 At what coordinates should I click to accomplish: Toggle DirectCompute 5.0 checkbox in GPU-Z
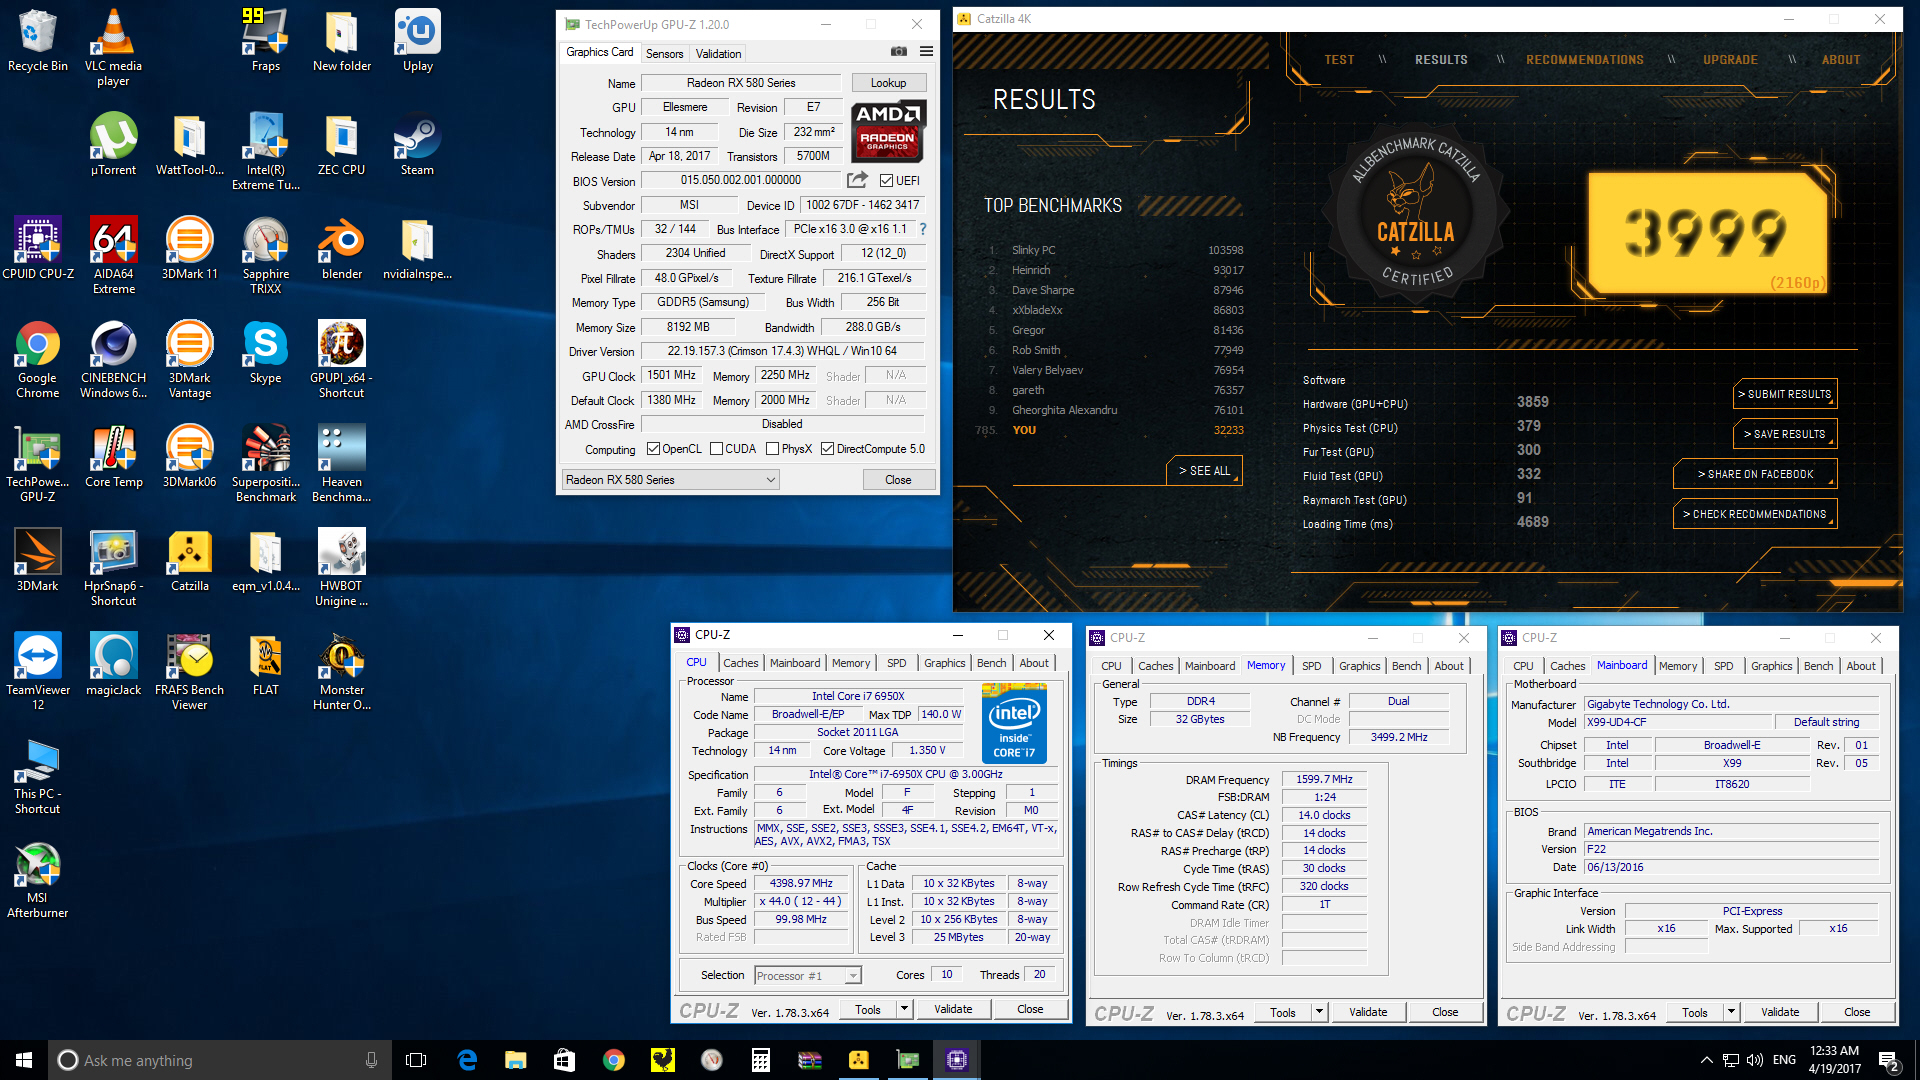point(827,449)
